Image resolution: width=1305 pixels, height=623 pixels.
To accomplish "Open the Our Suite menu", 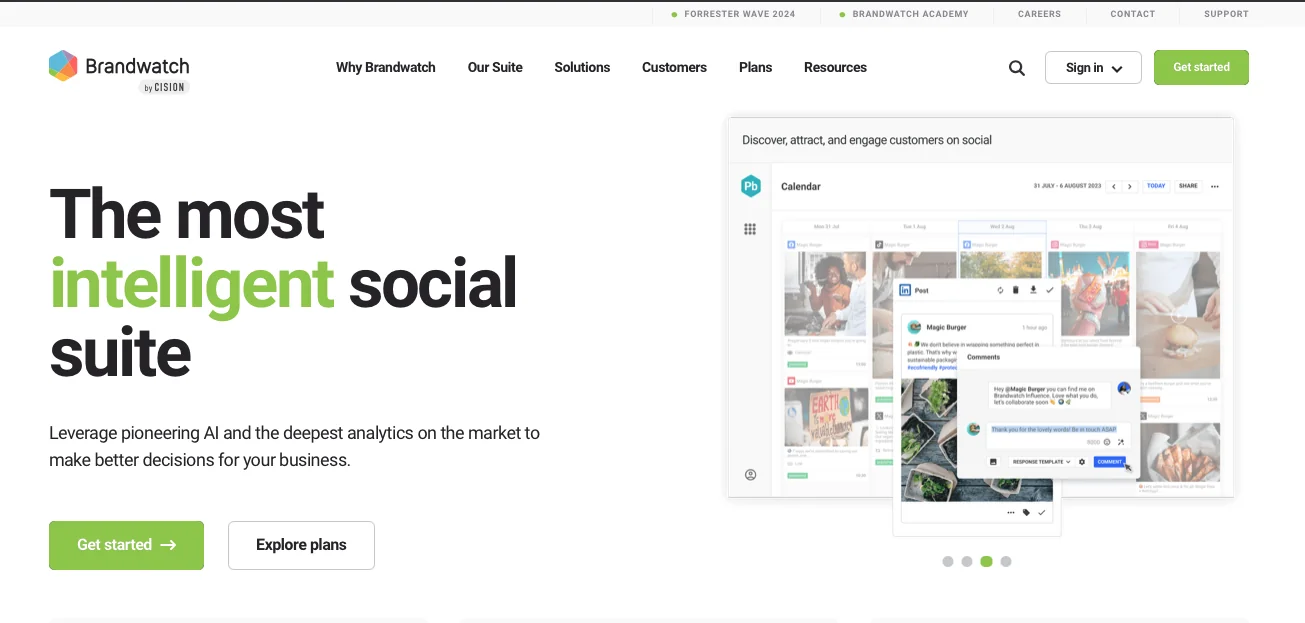I will 495,68.
